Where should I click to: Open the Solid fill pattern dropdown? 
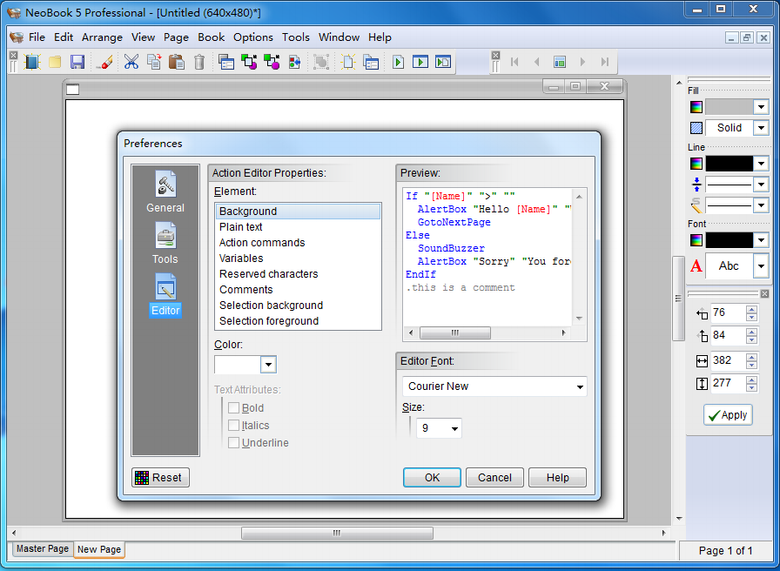pyautogui.click(x=760, y=128)
